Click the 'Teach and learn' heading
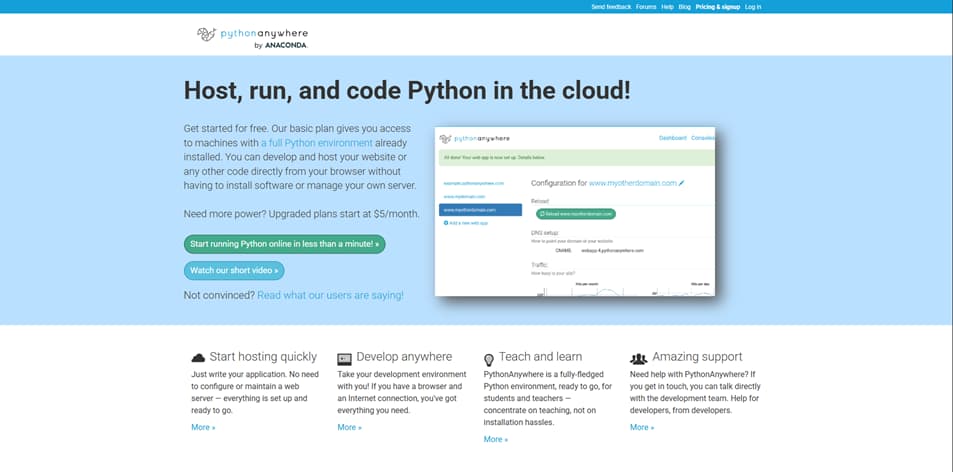 click(540, 357)
